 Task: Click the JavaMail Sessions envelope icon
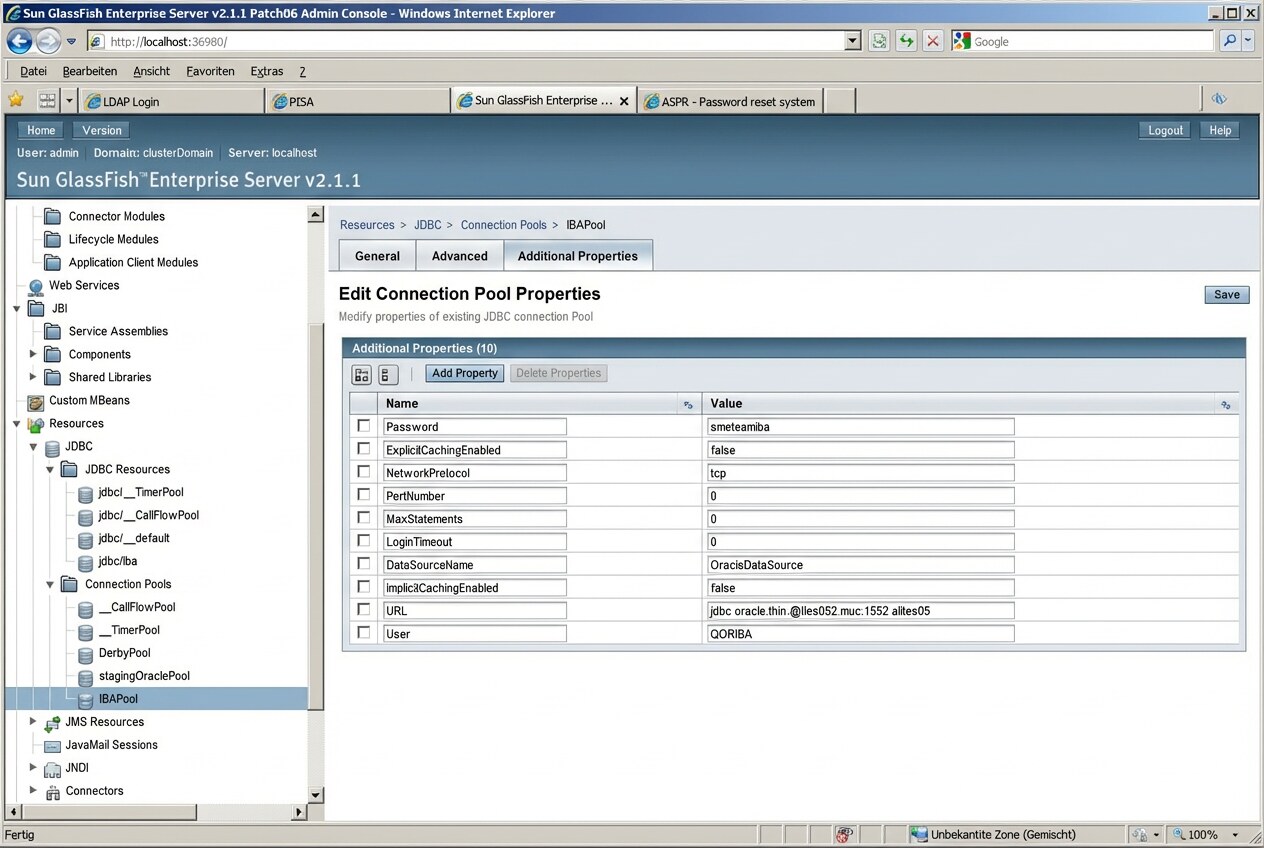click(x=52, y=746)
